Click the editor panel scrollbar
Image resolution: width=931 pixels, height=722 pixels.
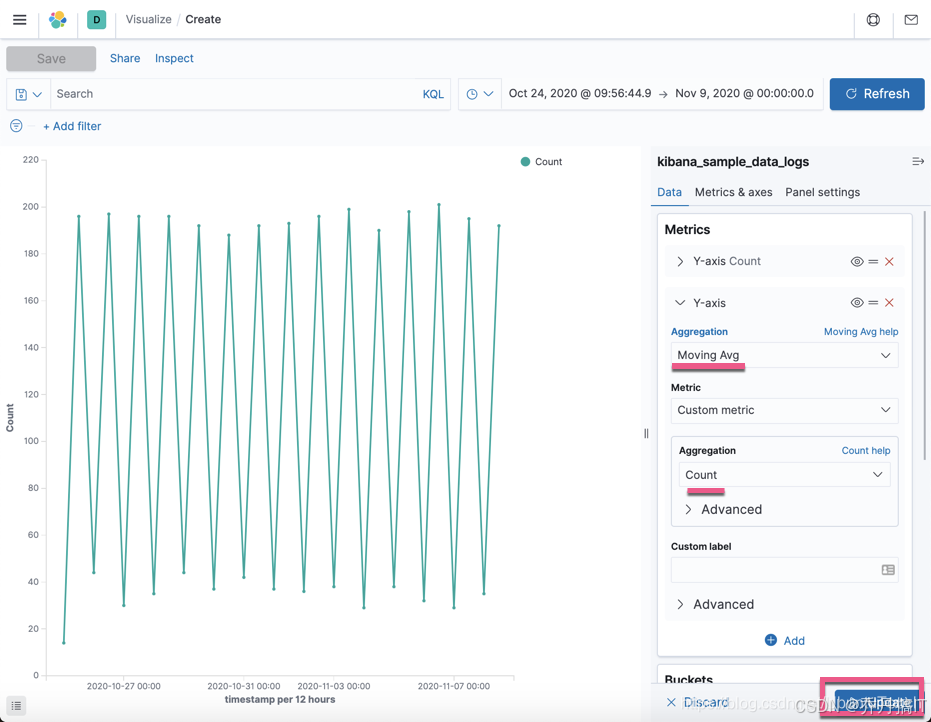924,335
